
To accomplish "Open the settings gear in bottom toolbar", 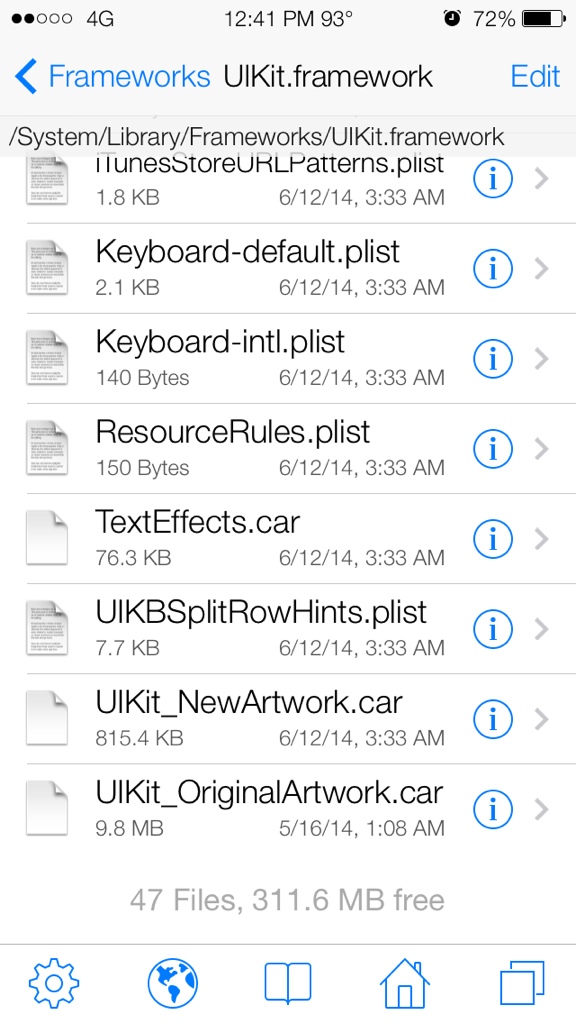I will click(54, 983).
